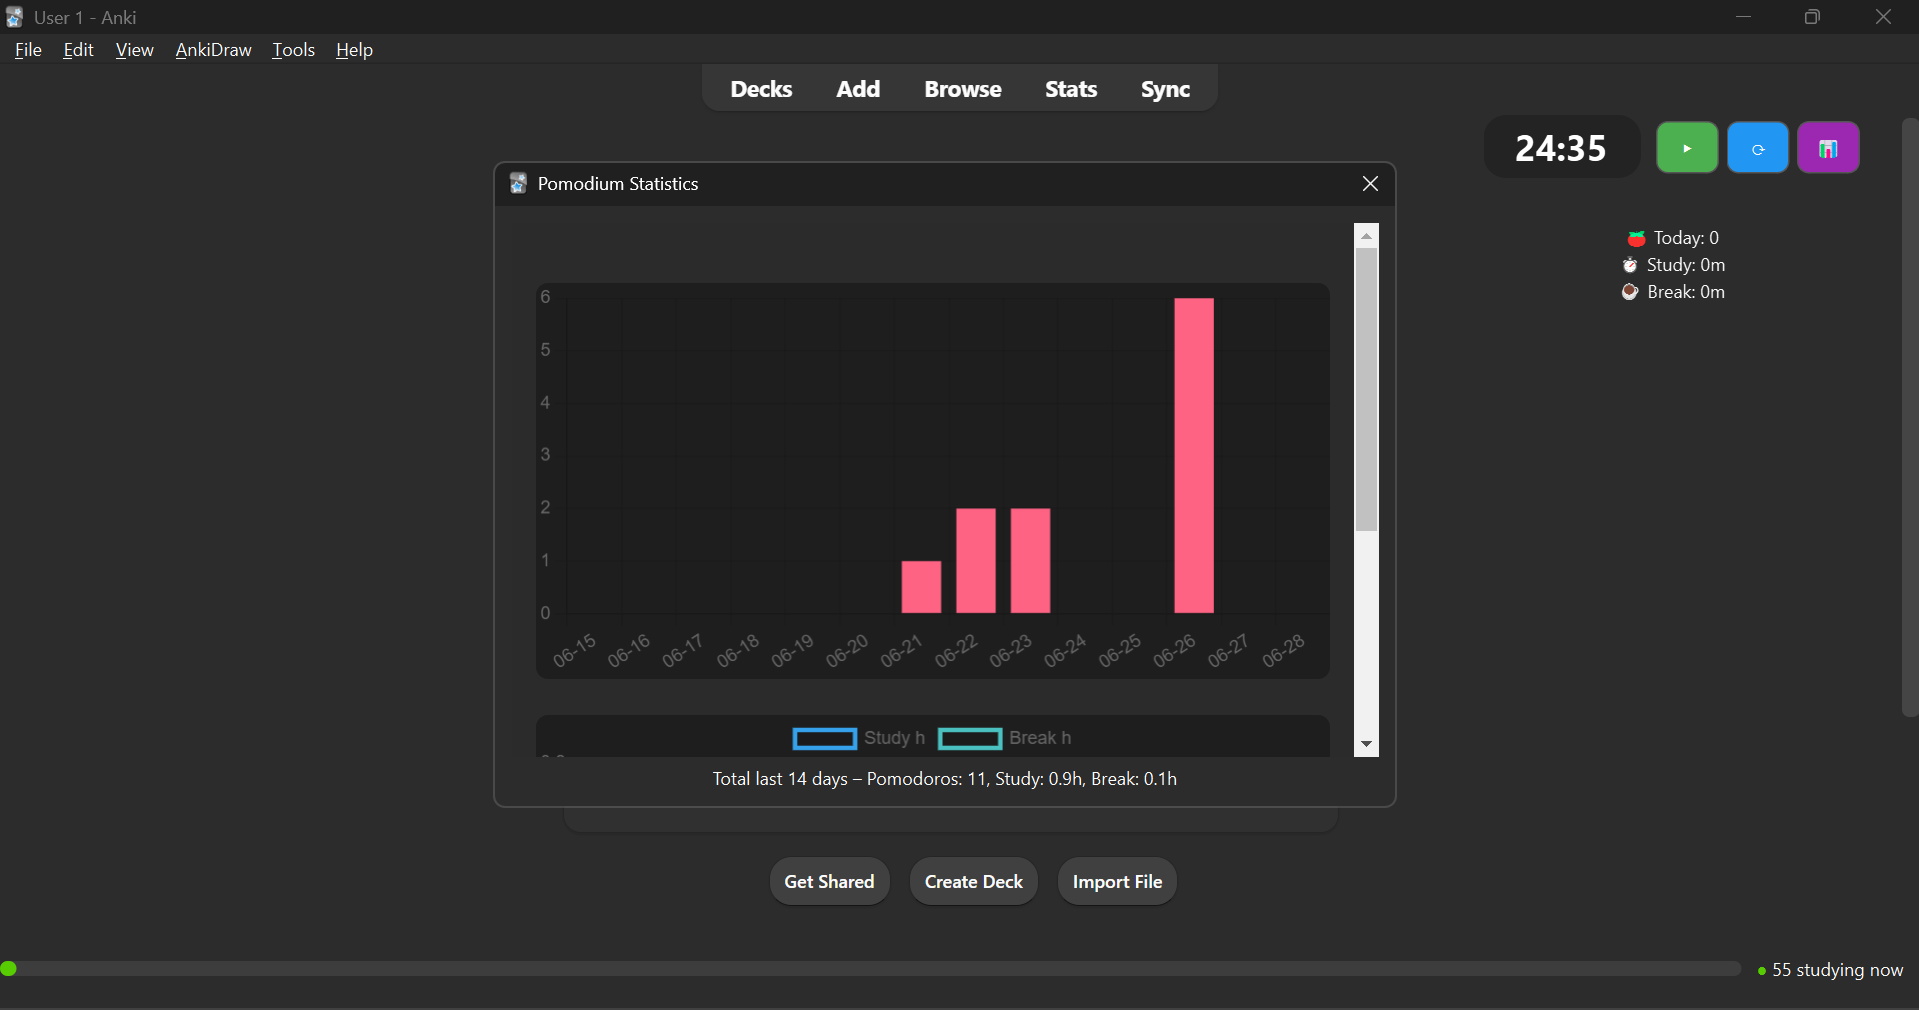Screen dimensions: 1919x1010
Task: Go to the Browse section
Action: coord(962,89)
